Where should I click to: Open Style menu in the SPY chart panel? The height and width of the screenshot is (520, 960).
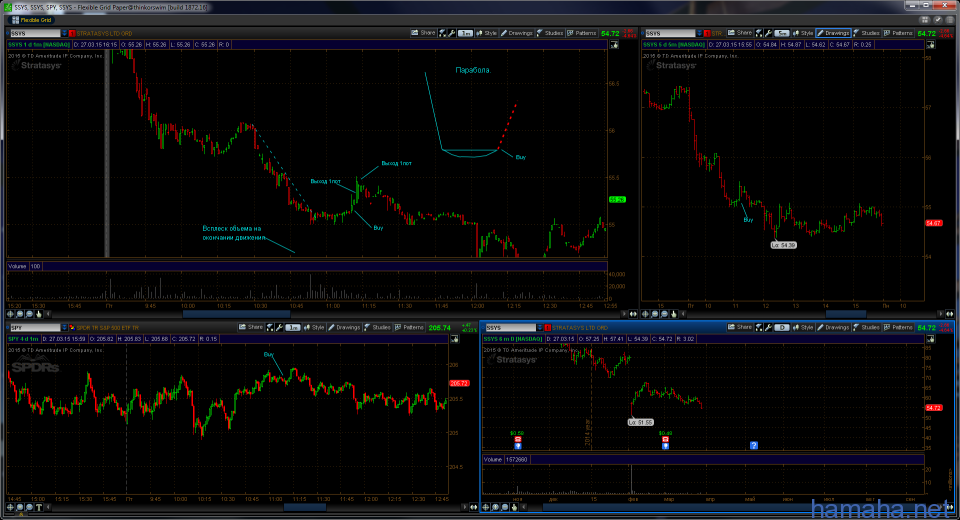[314, 328]
